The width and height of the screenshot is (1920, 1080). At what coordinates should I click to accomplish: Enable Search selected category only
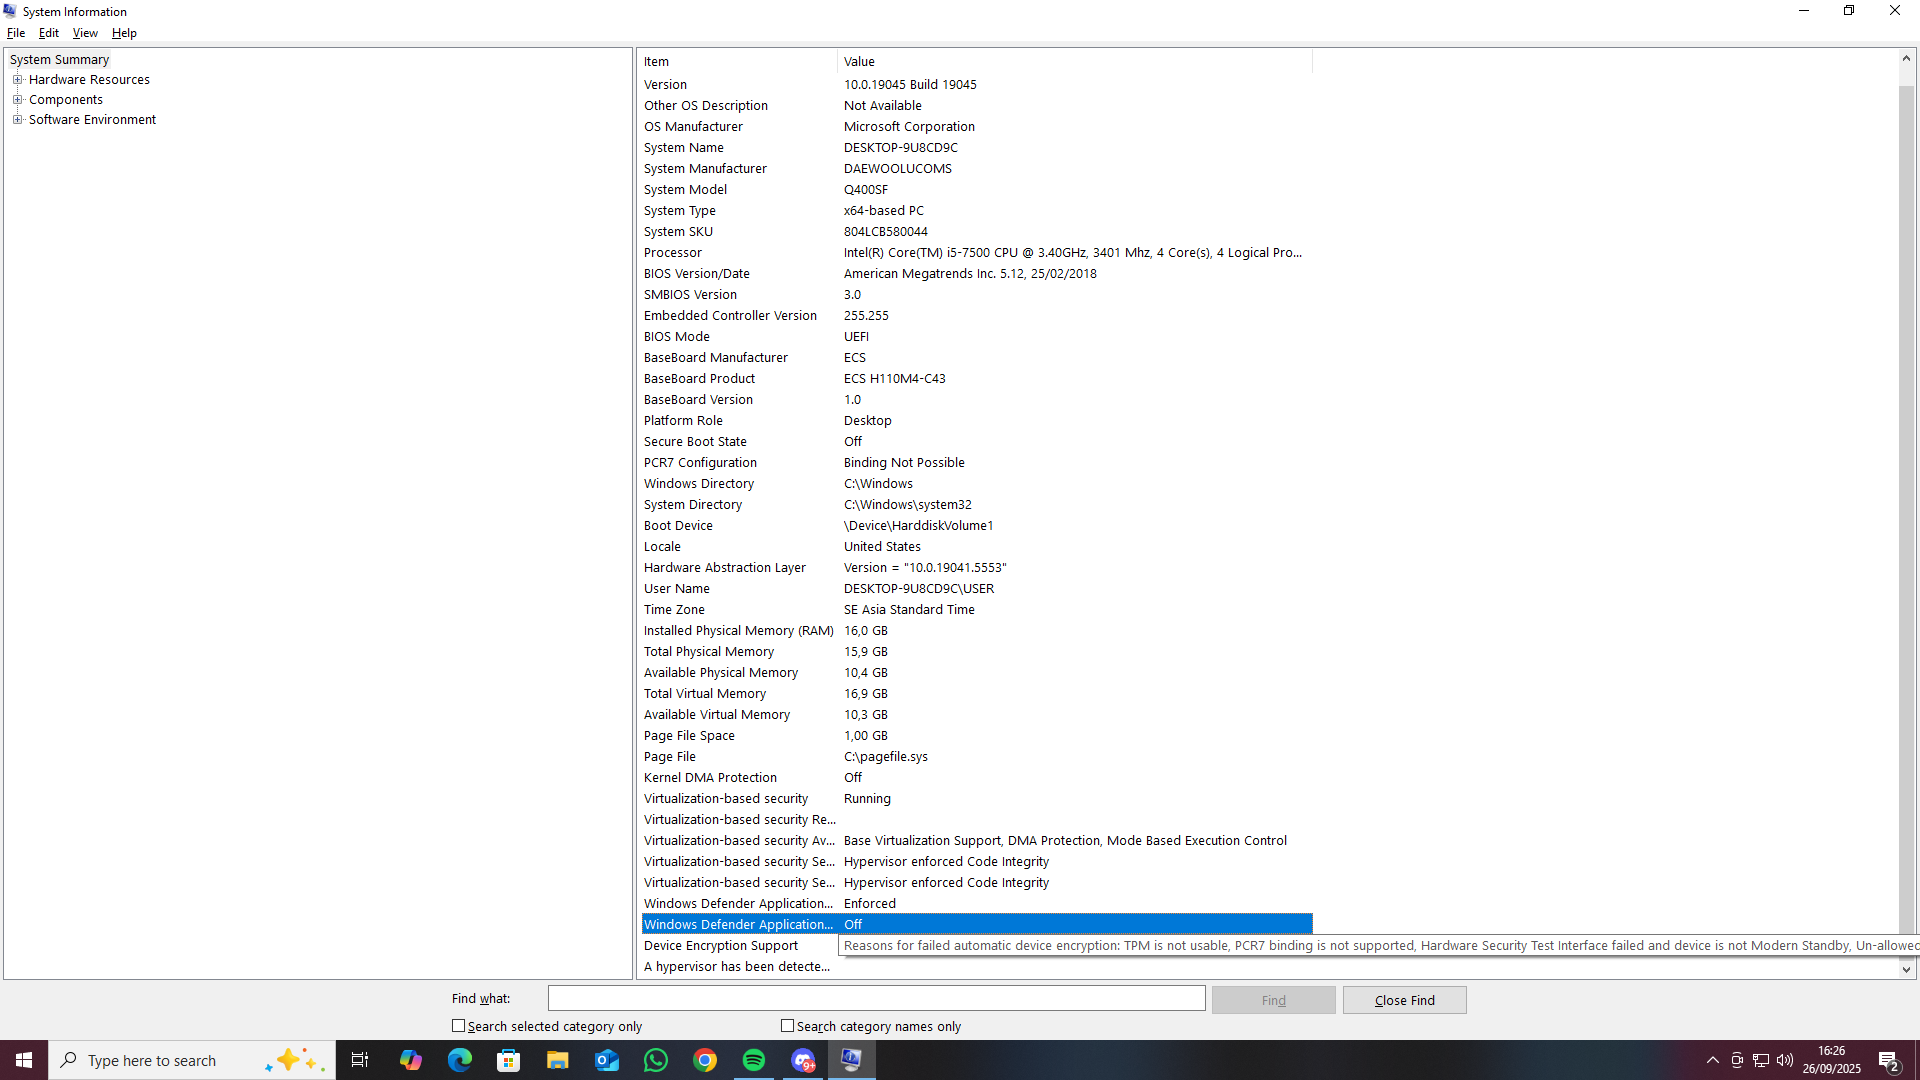point(459,1026)
